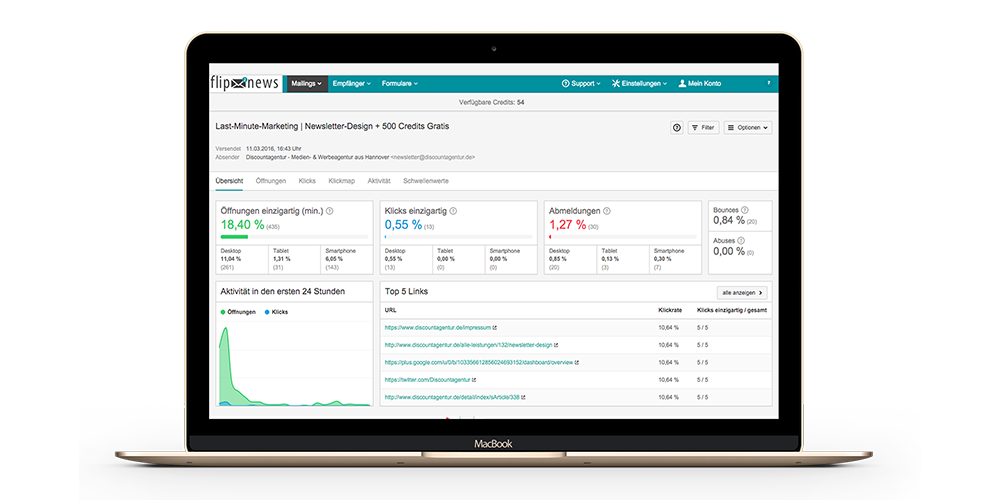Open the detail/index/sArticle/338 link
The width and height of the screenshot is (1000, 500).
[x=452, y=397]
